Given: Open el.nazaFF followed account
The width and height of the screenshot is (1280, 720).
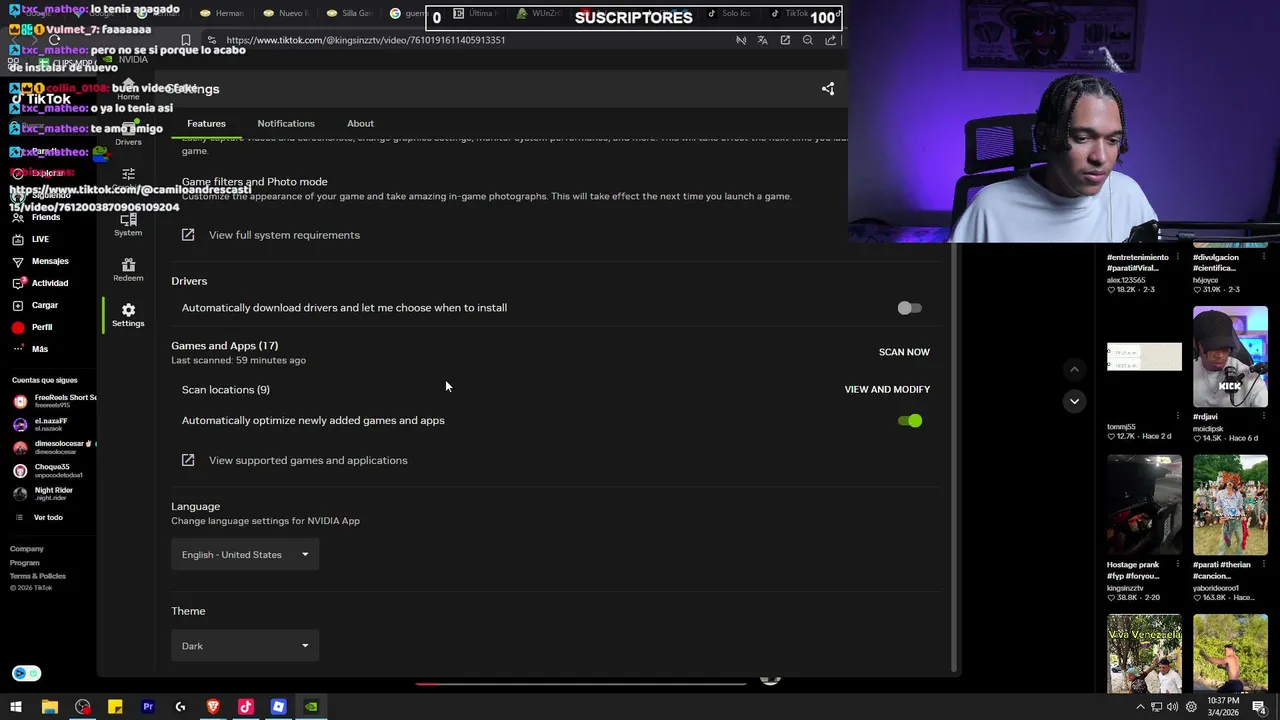Looking at the screenshot, I should click(x=42, y=424).
